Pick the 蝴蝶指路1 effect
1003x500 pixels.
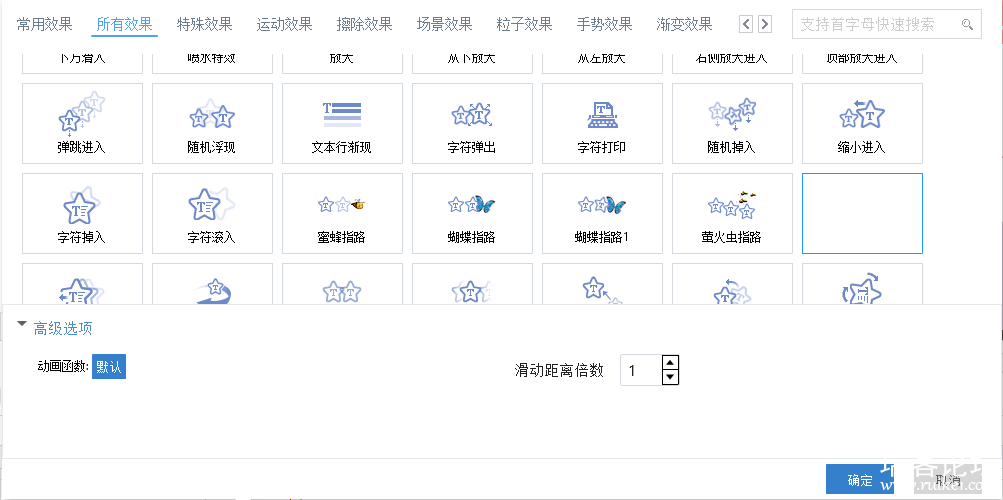click(x=603, y=214)
